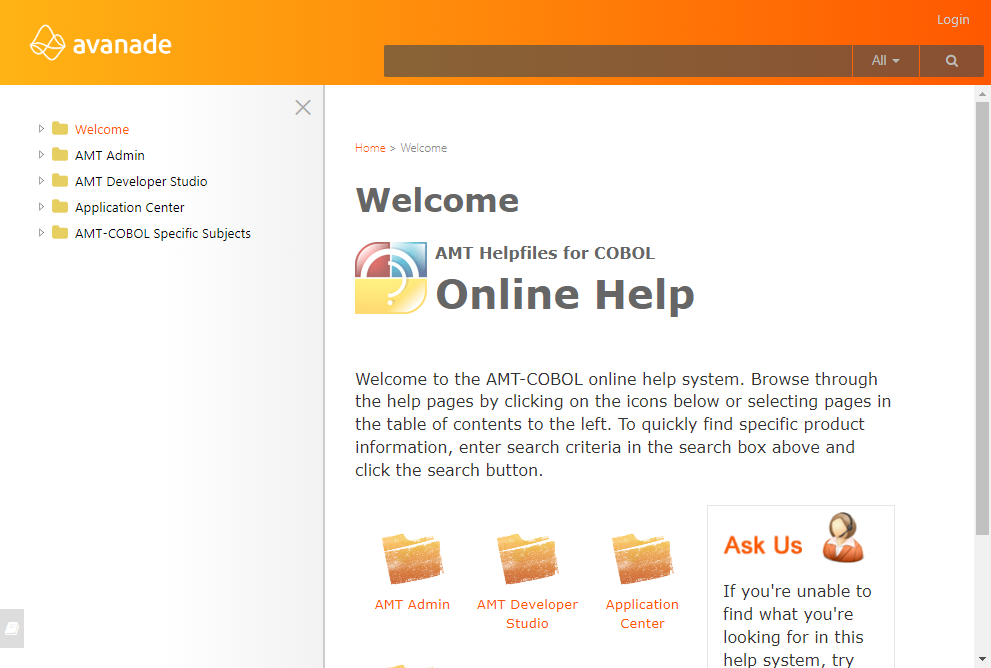Click inside the search input field
Image resolution: width=991 pixels, height=668 pixels.
click(617, 61)
